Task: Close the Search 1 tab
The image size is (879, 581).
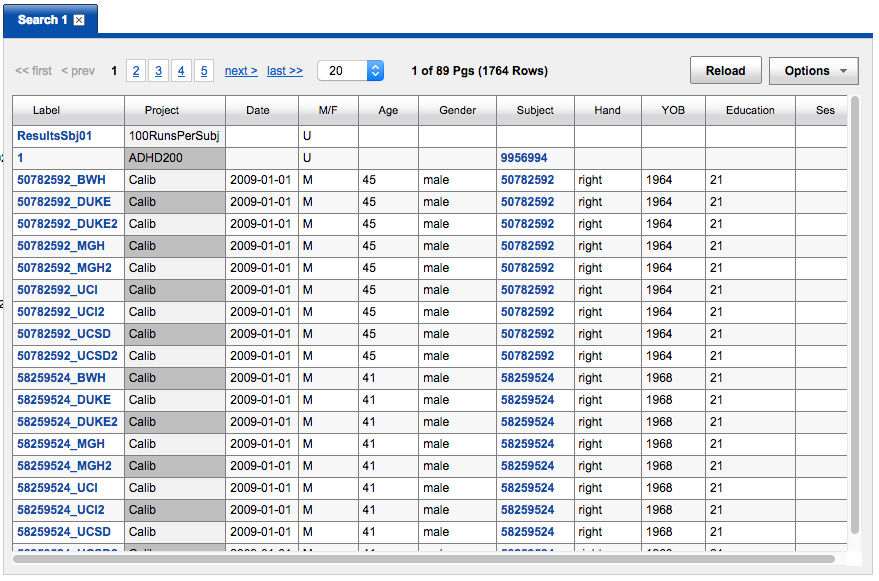Action: (79, 20)
